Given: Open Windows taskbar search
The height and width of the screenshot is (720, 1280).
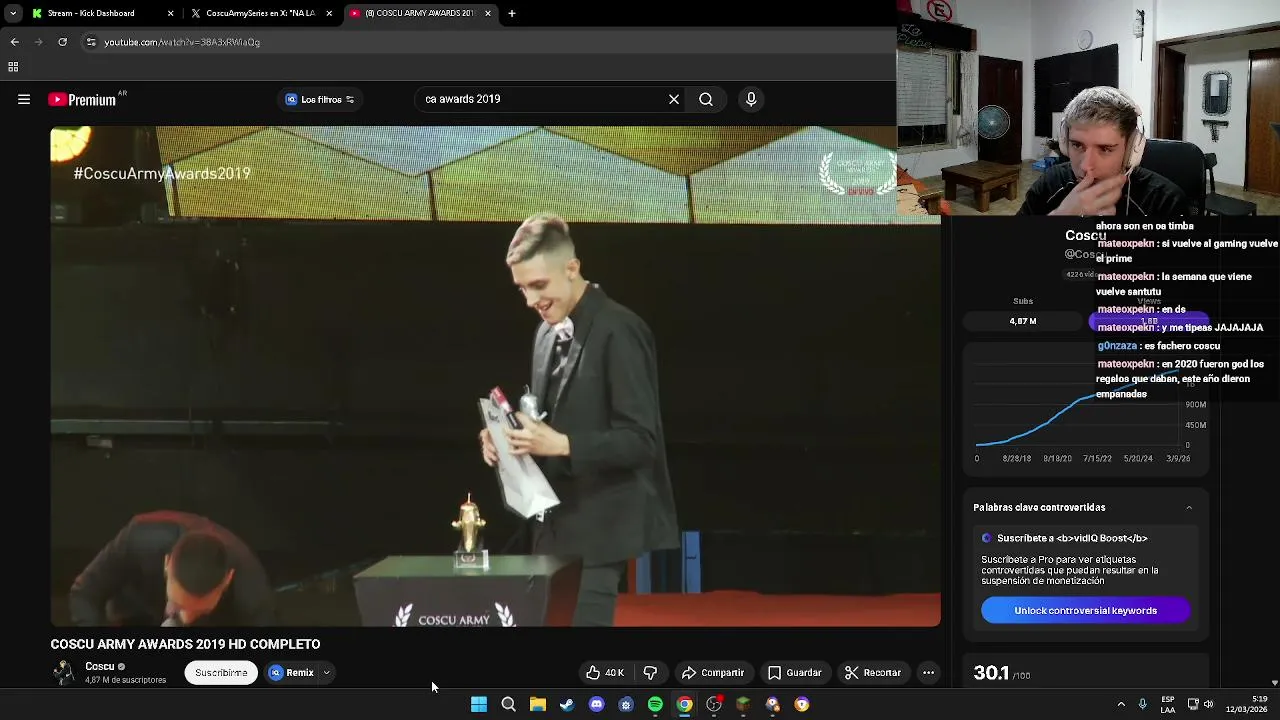Looking at the screenshot, I should click(x=508, y=705).
